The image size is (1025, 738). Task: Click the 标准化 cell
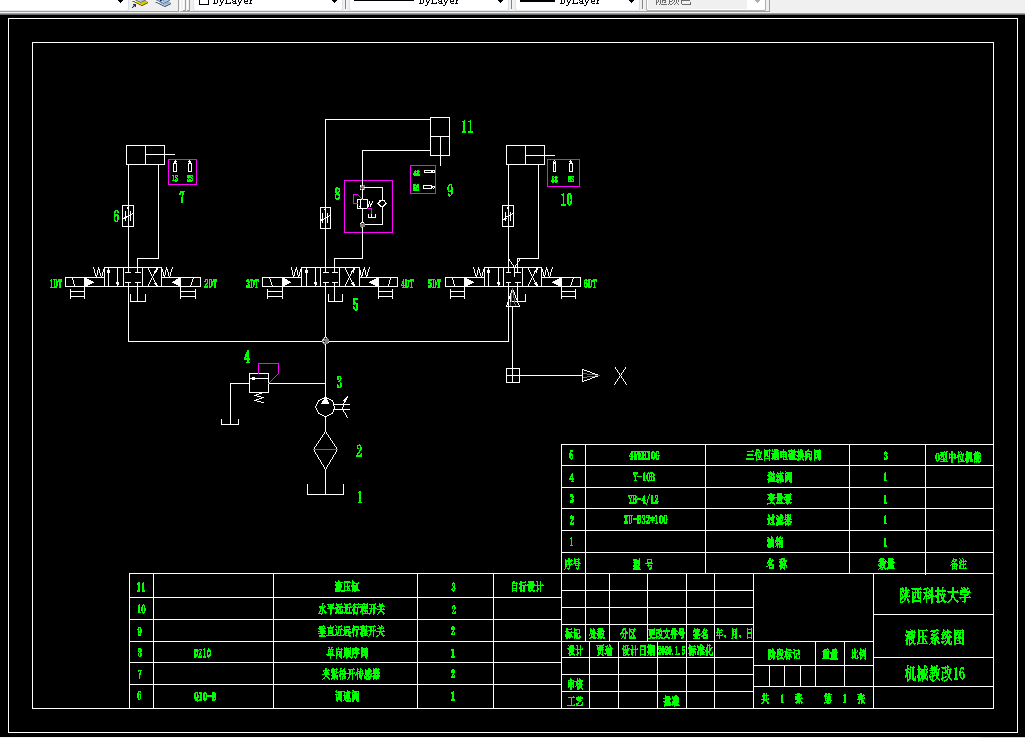pyautogui.click(x=700, y=650)
